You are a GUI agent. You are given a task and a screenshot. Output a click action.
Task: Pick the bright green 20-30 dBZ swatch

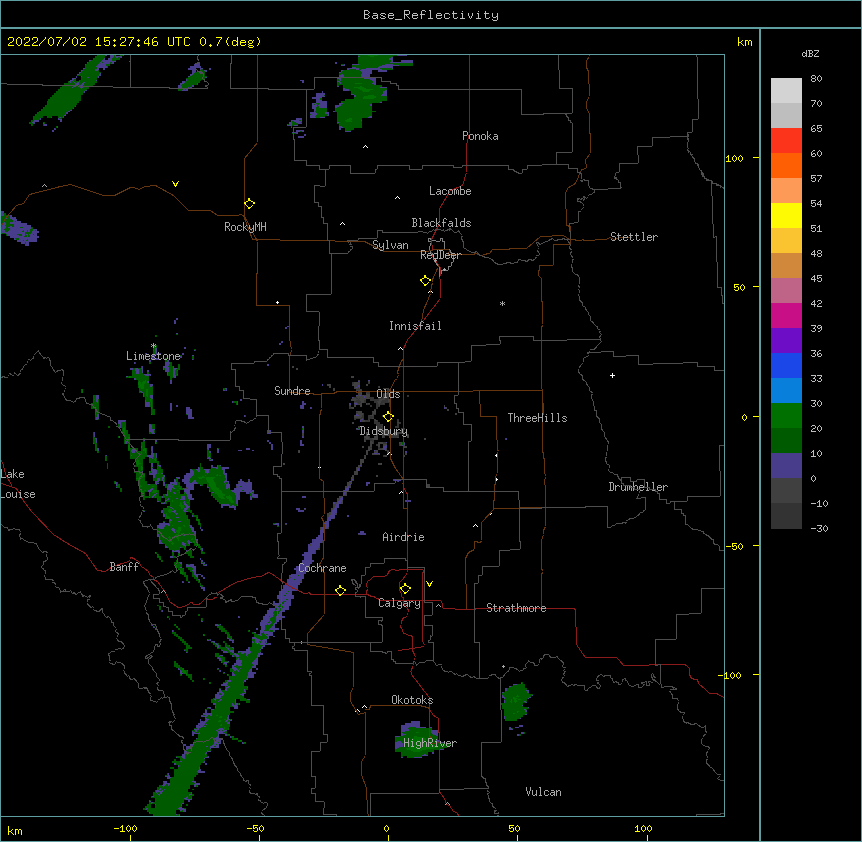[786, 416]
